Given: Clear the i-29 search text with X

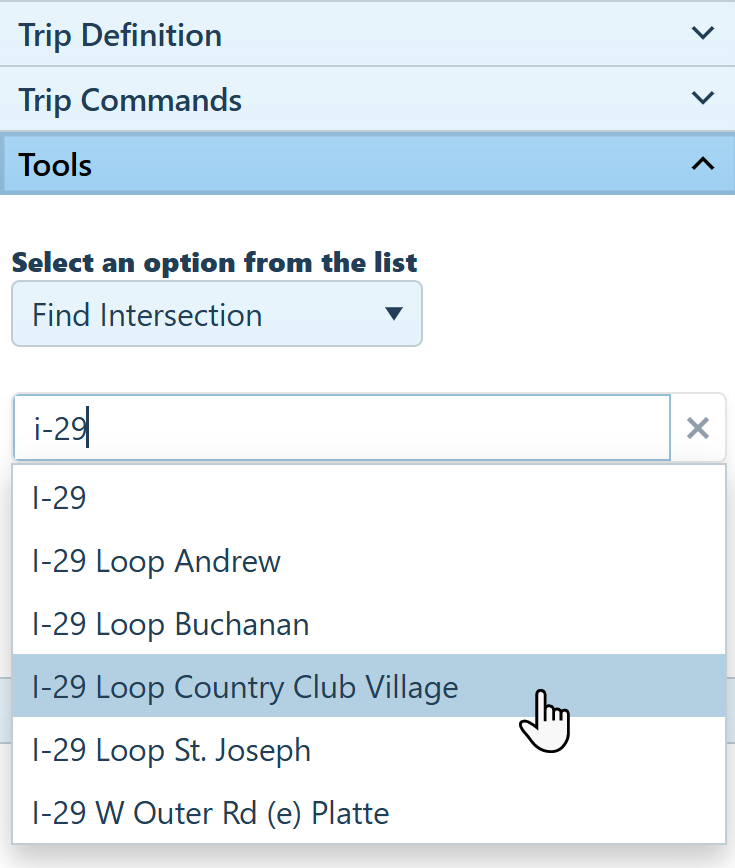Looking at the screenshot, I should 698,428.
